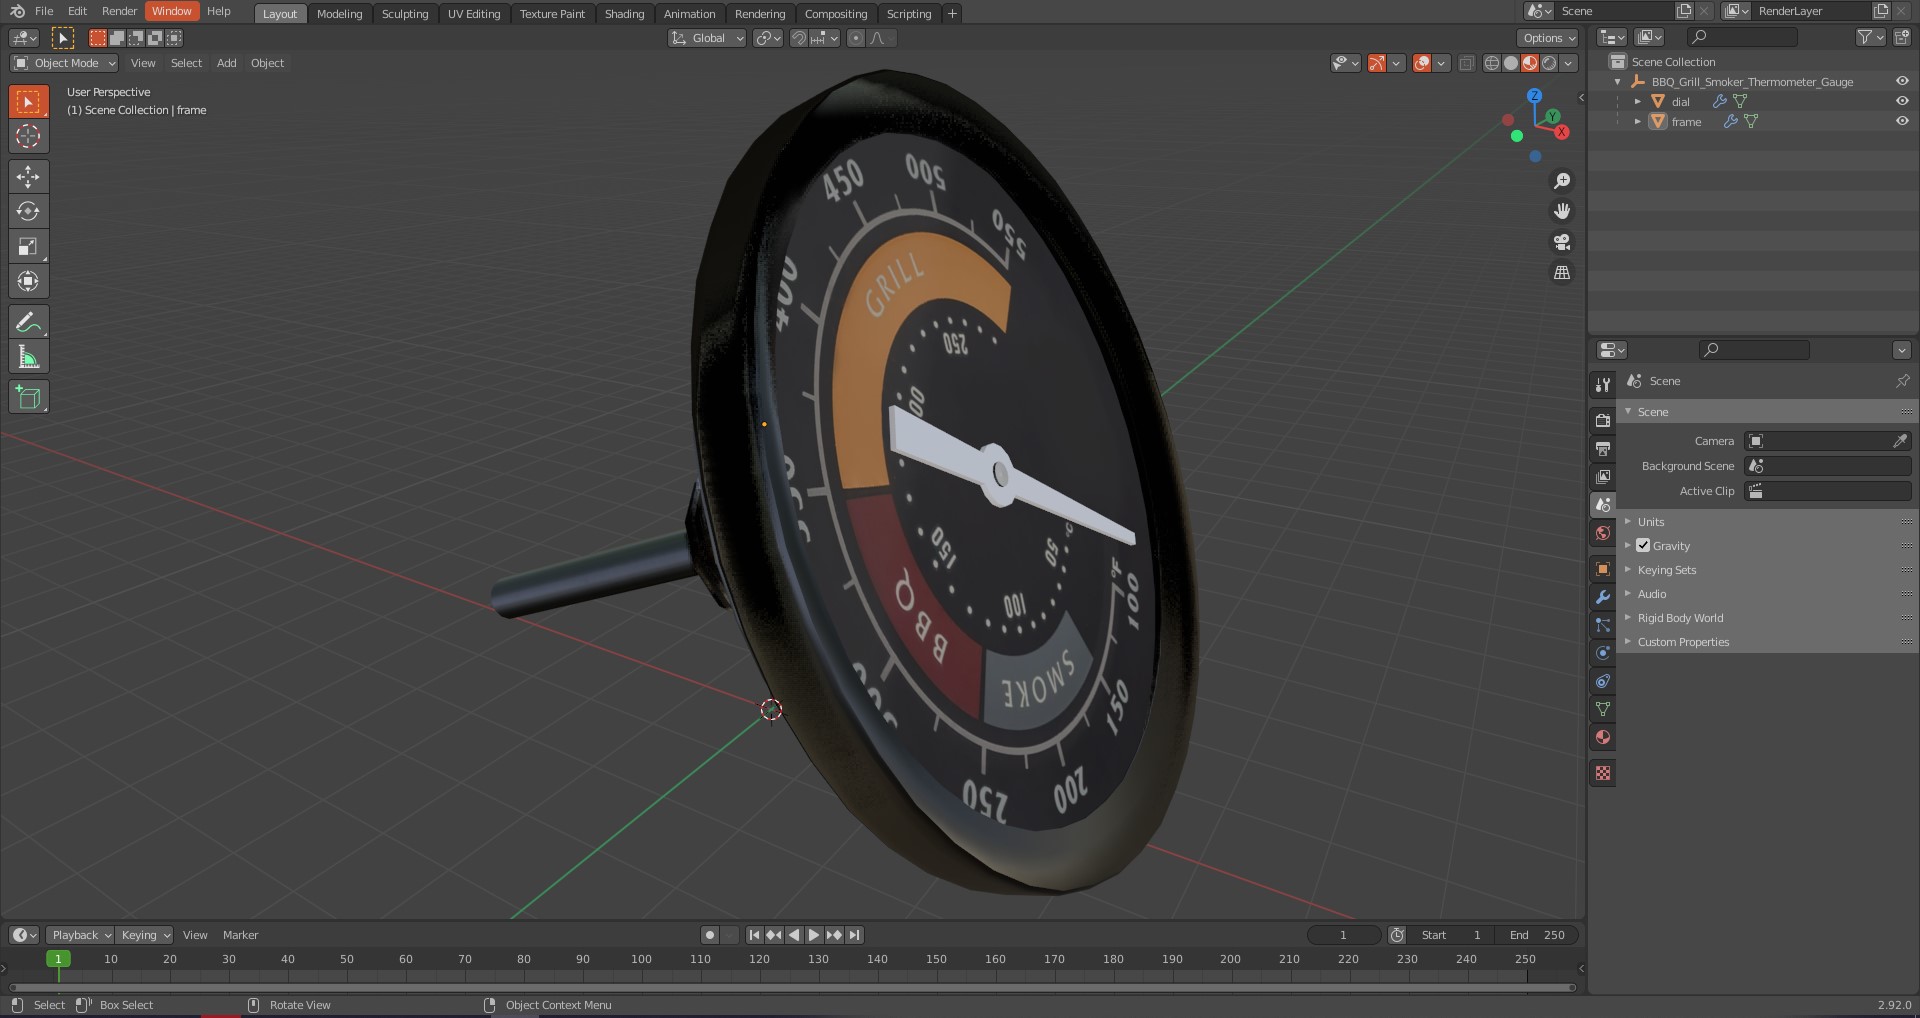1920x1018 pixels.
Task: Activate the Add Cube tool
Action: click(x=28, y=397)
